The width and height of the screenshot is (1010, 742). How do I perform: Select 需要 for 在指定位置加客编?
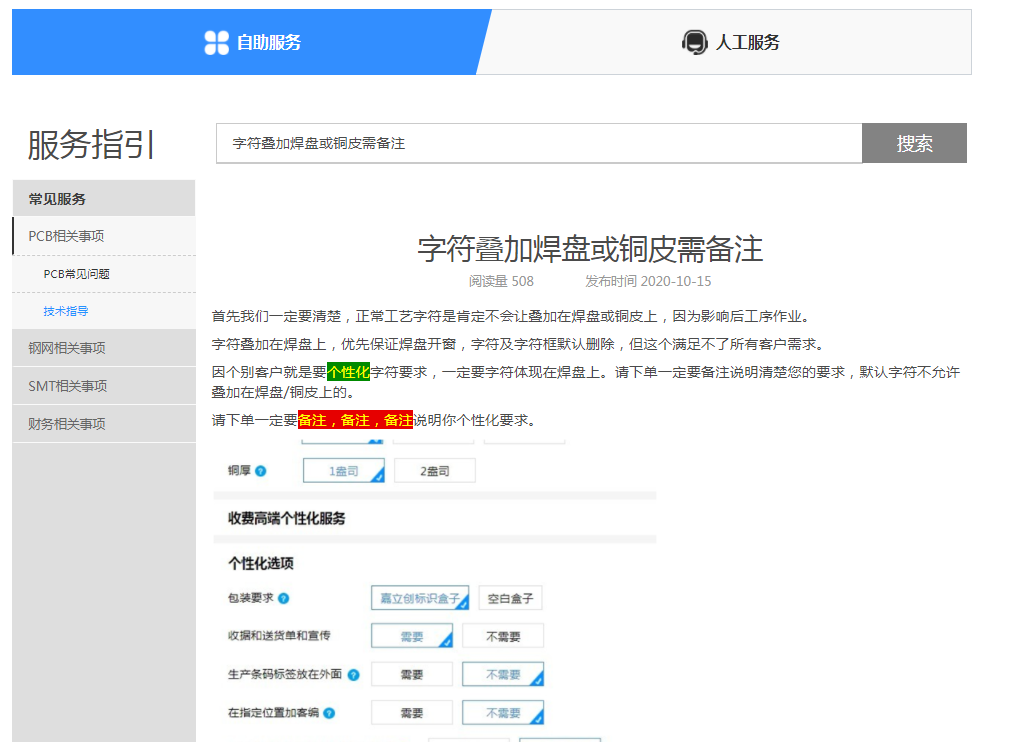click(x=411, y=713)
